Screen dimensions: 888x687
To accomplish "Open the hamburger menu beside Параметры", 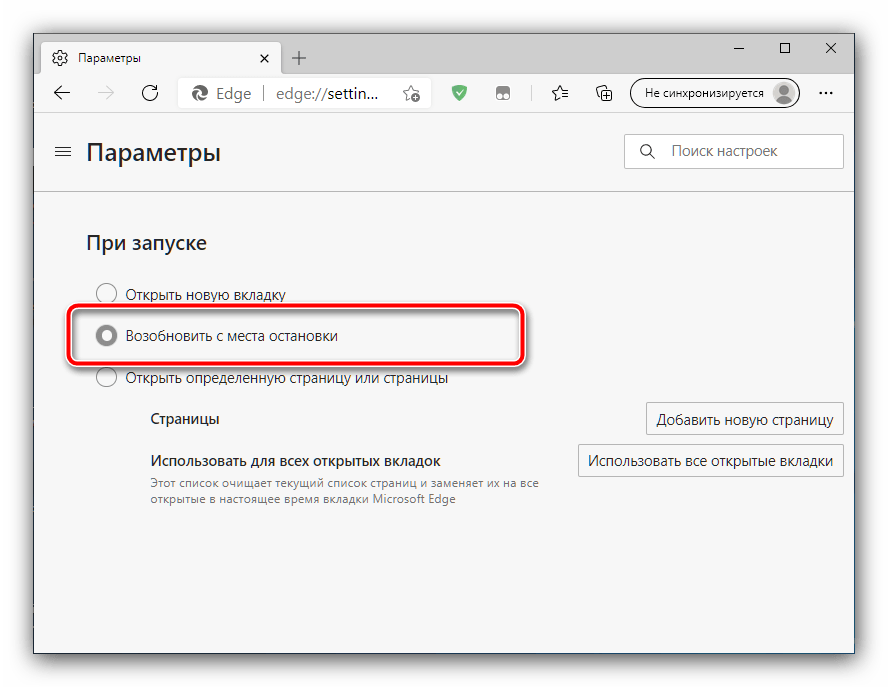I will pyautogui.click(x=63, y=152).
